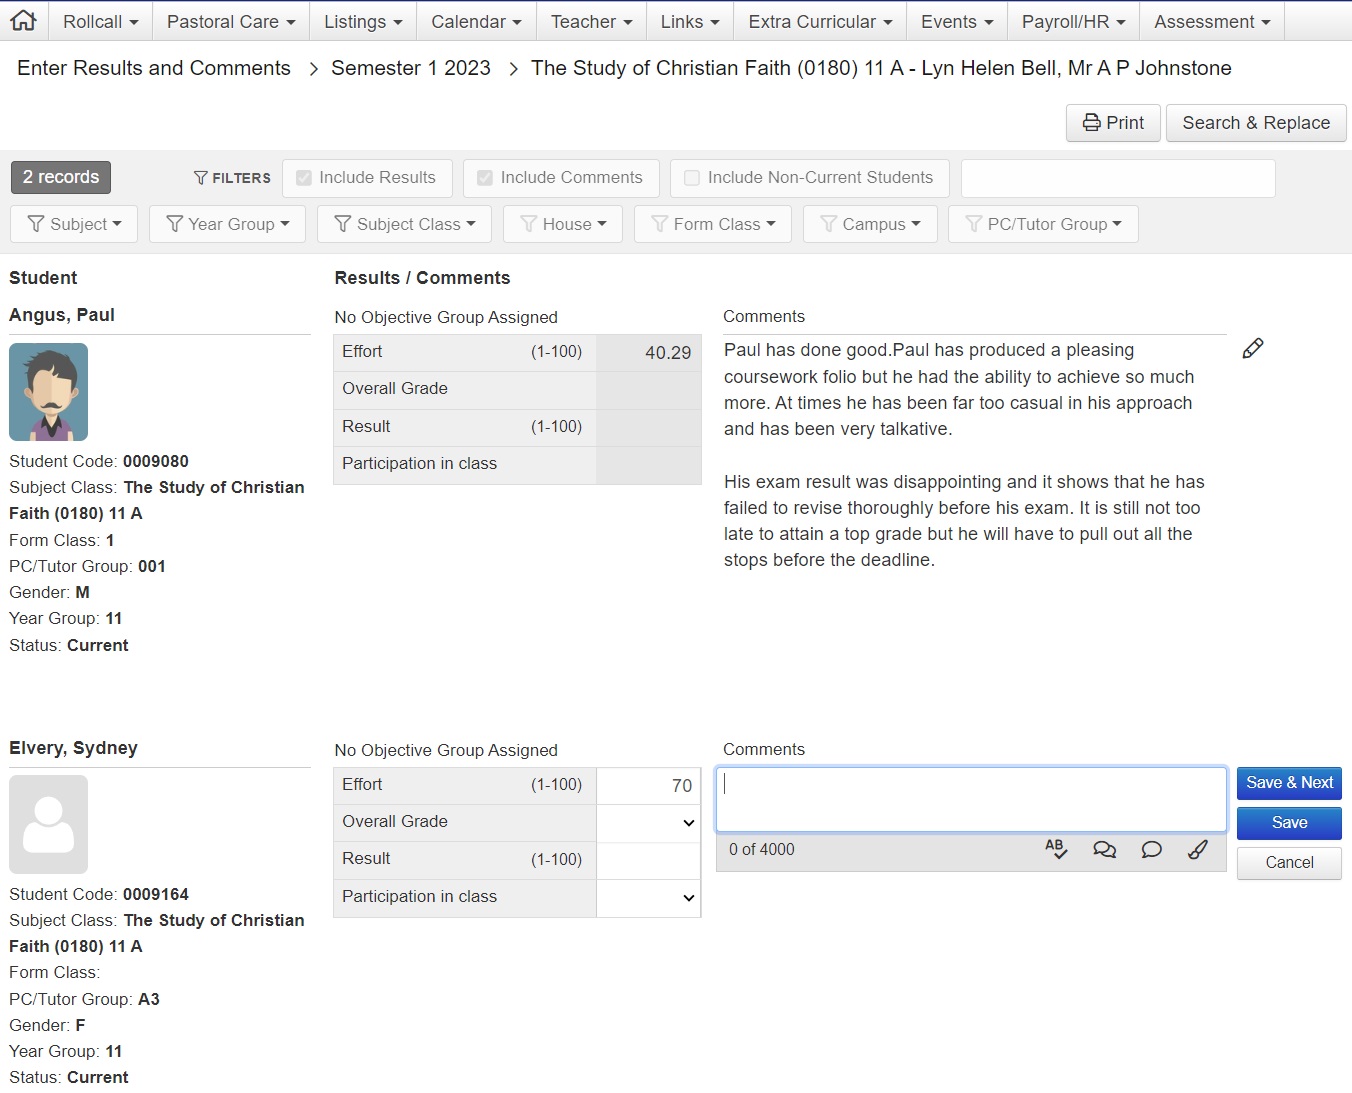Enable Include Non-Current Students checkbox

click(692, 178)
